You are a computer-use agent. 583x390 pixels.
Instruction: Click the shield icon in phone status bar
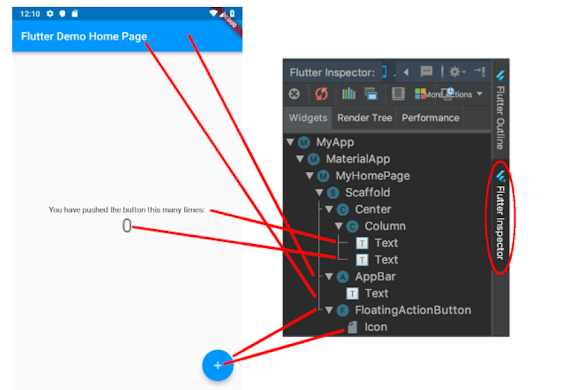(x=62, y=14)
